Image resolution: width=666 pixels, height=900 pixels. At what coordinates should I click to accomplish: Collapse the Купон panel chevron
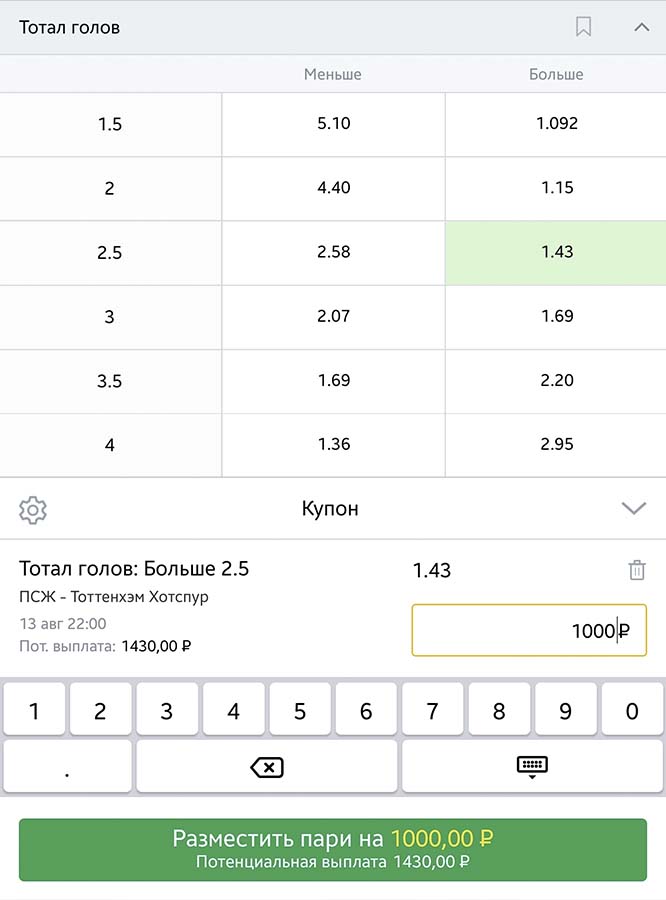634,508
